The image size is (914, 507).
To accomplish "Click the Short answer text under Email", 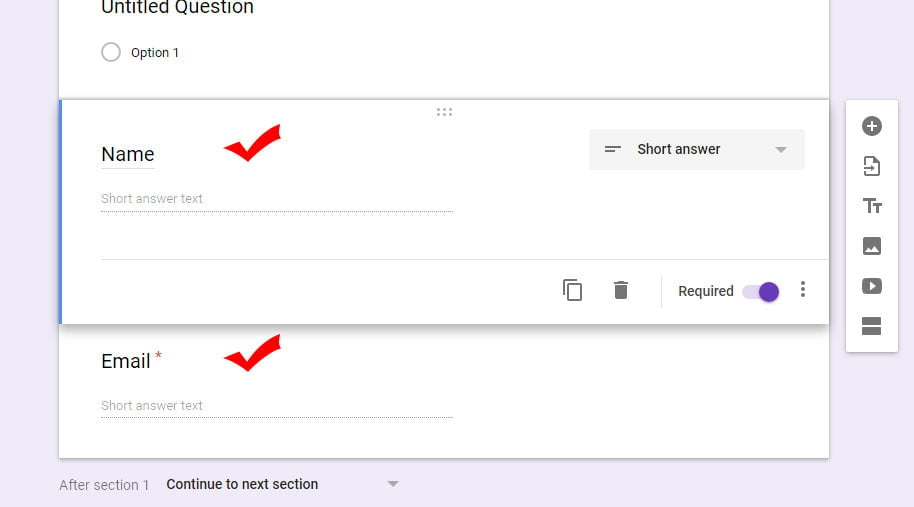I will click(x=152, y=406).
